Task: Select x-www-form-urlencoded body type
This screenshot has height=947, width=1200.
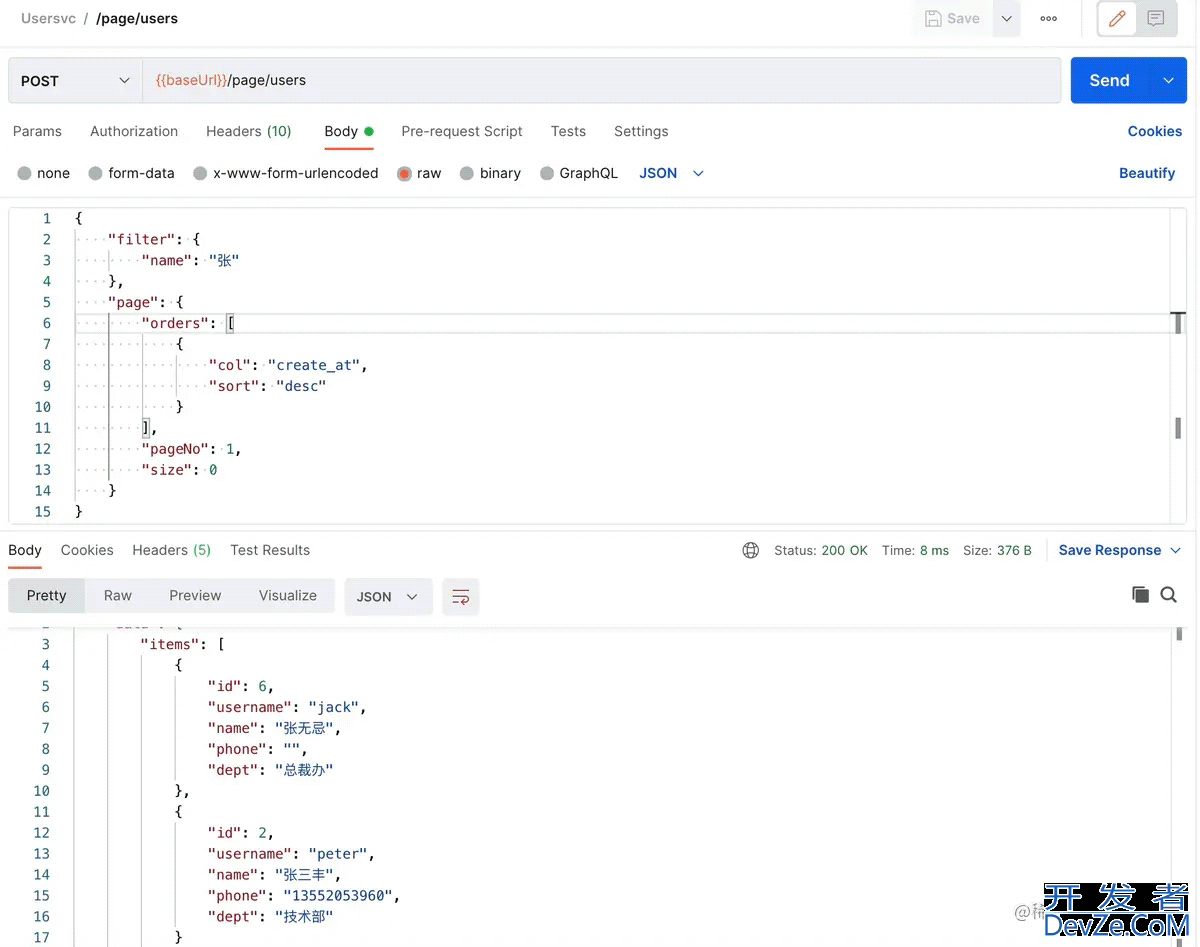Action: tap(286, 173)
